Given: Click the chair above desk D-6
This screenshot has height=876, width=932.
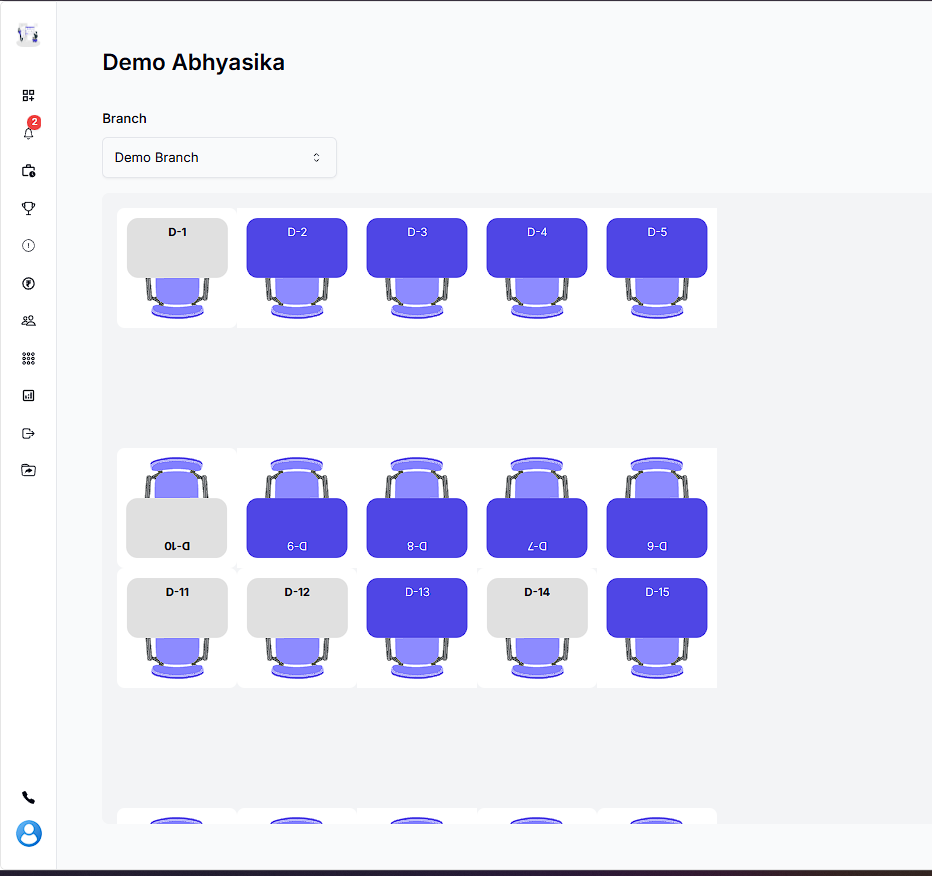Looking at the screenshot, I should point(657,478).
